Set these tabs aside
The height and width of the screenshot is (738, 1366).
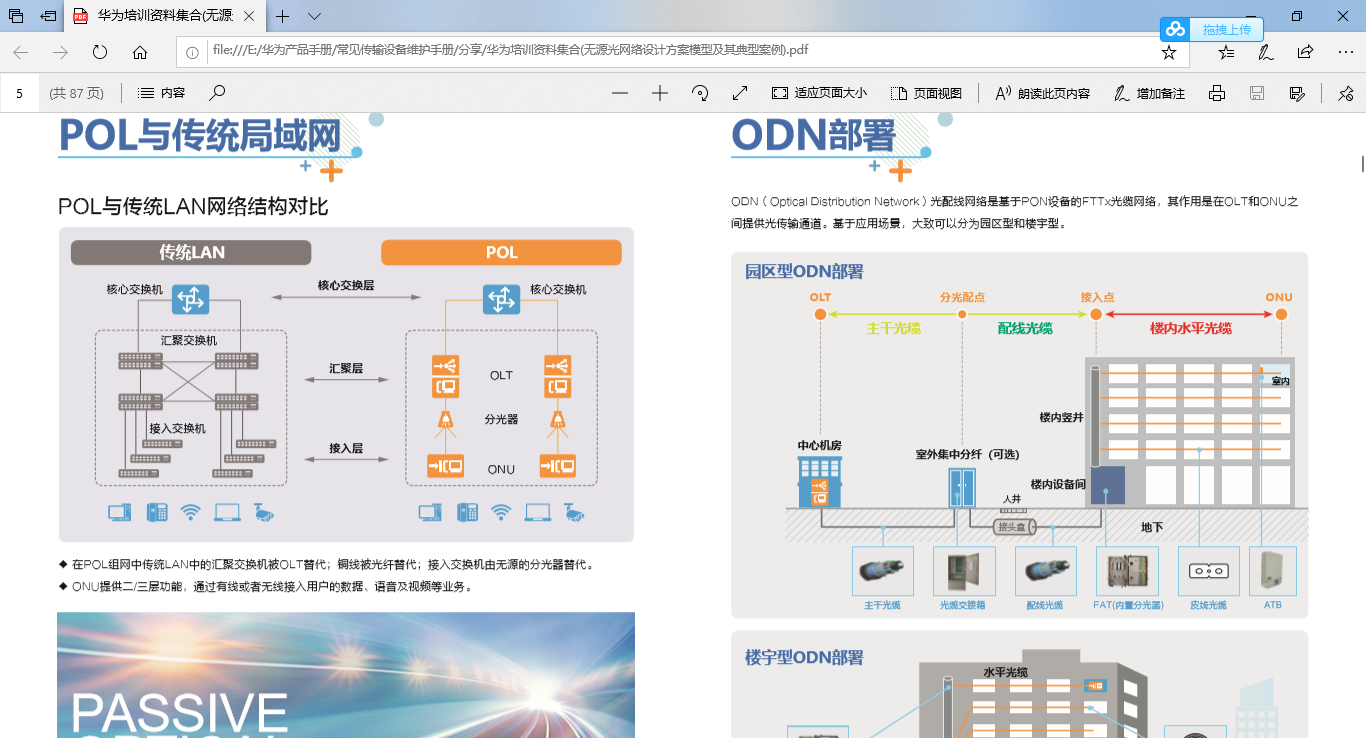click(47, 16)
